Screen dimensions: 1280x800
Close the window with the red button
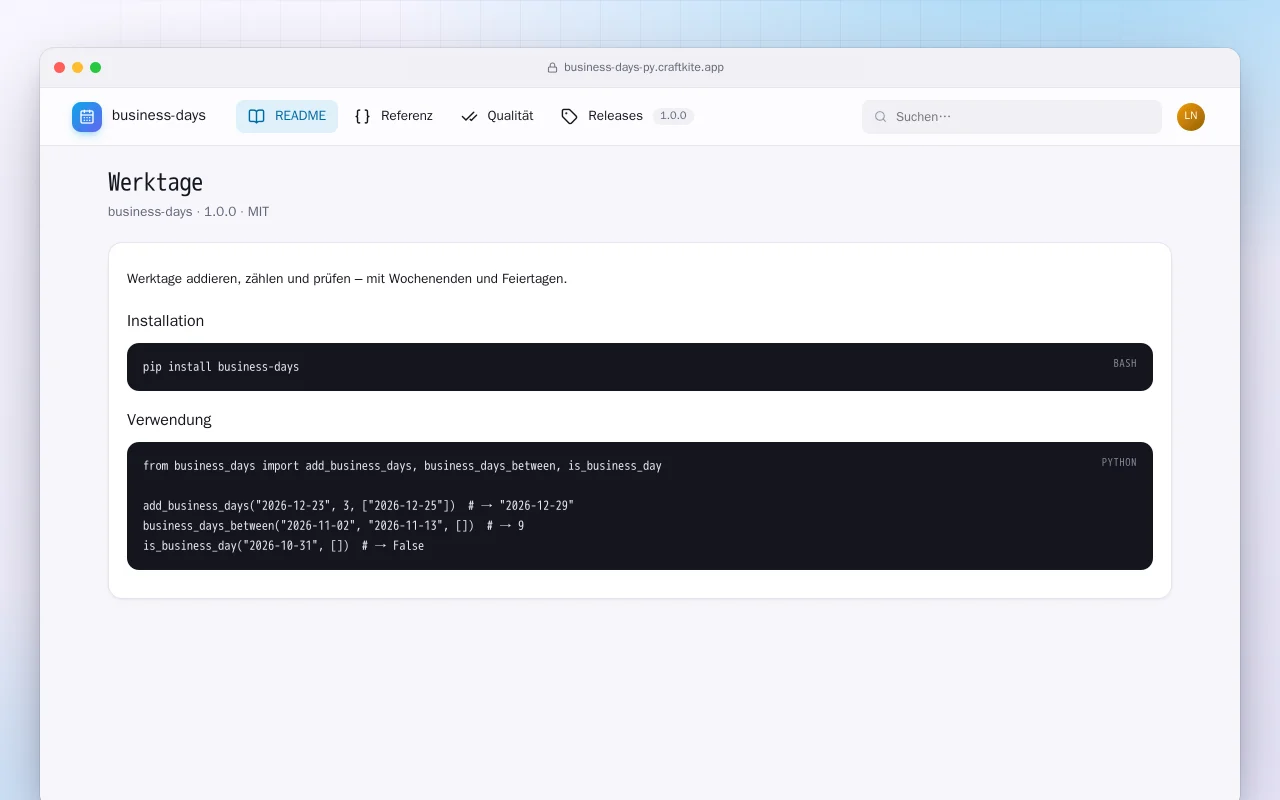[x=60, y=68]
